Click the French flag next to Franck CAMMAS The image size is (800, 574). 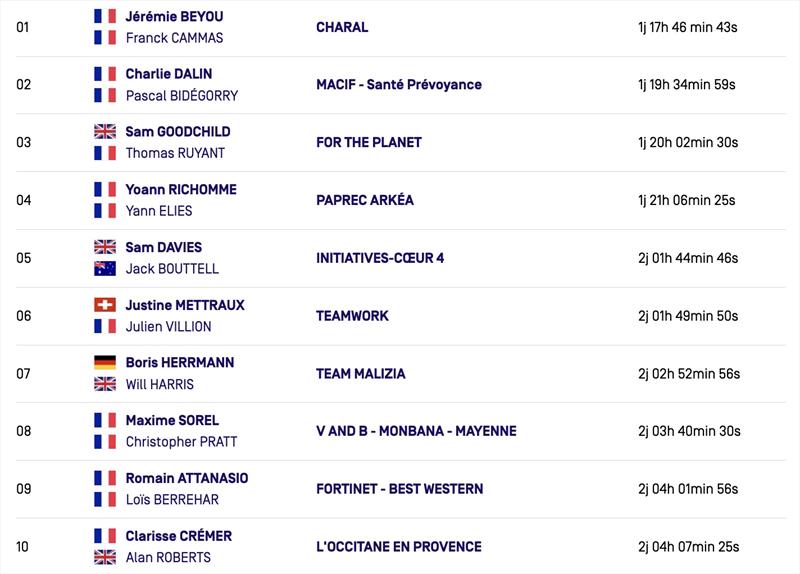click(105, 38)
